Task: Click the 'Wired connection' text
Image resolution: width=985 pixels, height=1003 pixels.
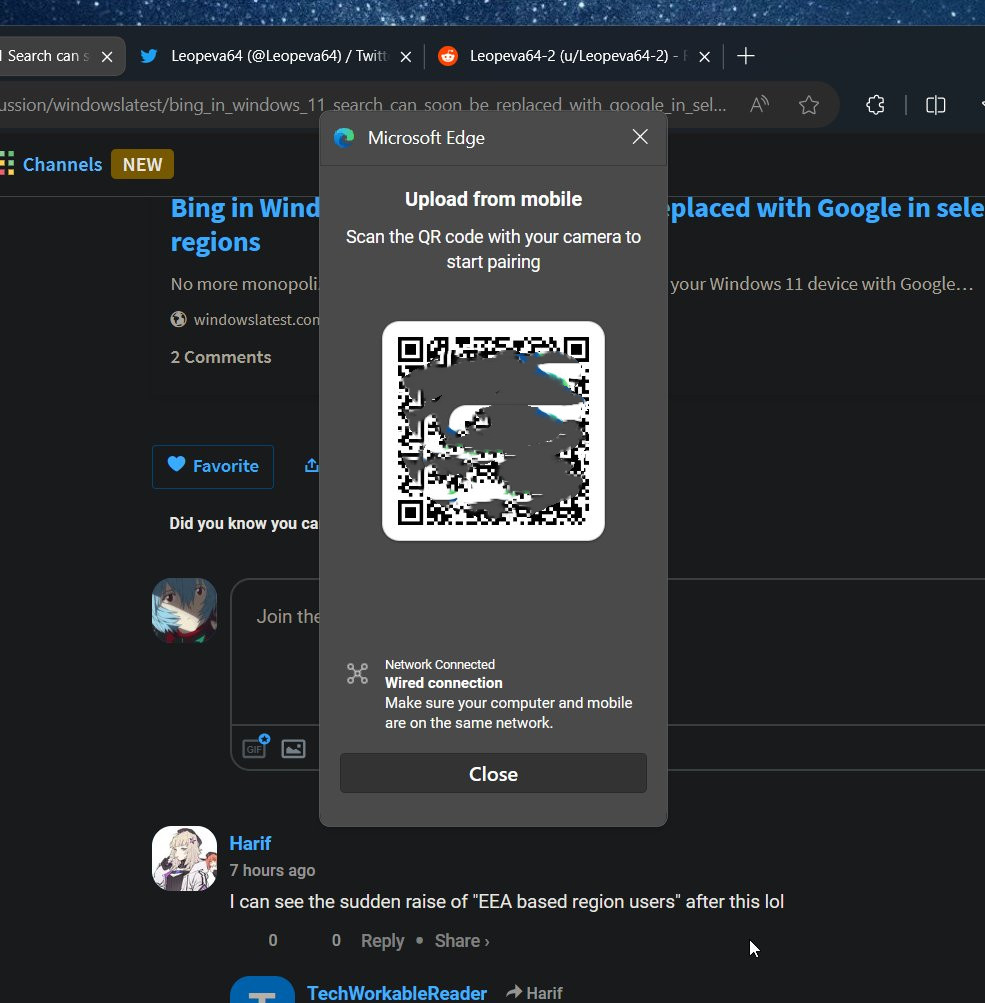Action: tap(444, 683)
